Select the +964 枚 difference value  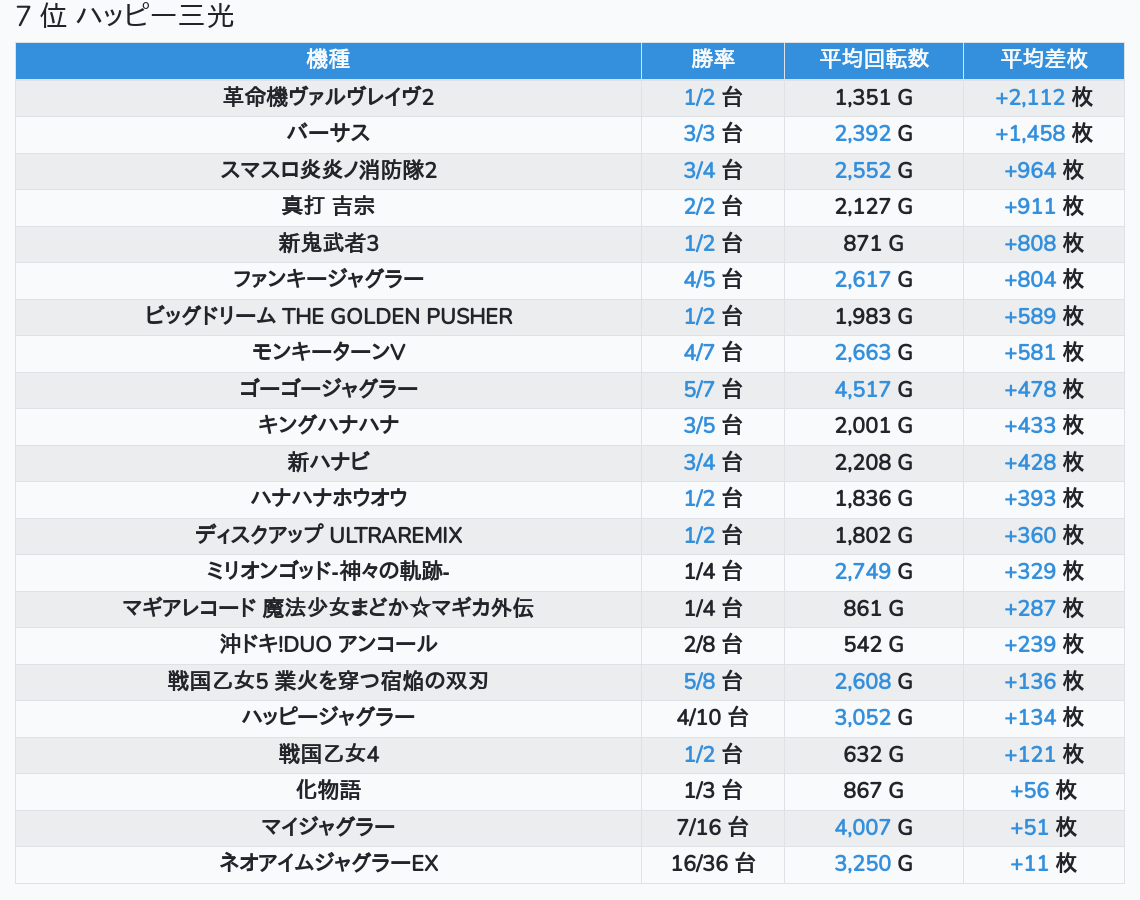pyautogui.click(x=1043, y=171)
